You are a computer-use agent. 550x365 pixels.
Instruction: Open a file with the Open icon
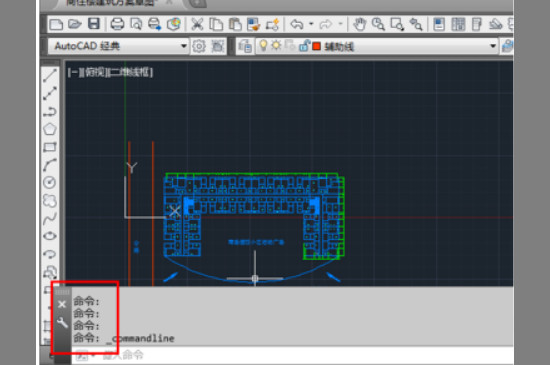pyautogui.click(x=75, y=24)
